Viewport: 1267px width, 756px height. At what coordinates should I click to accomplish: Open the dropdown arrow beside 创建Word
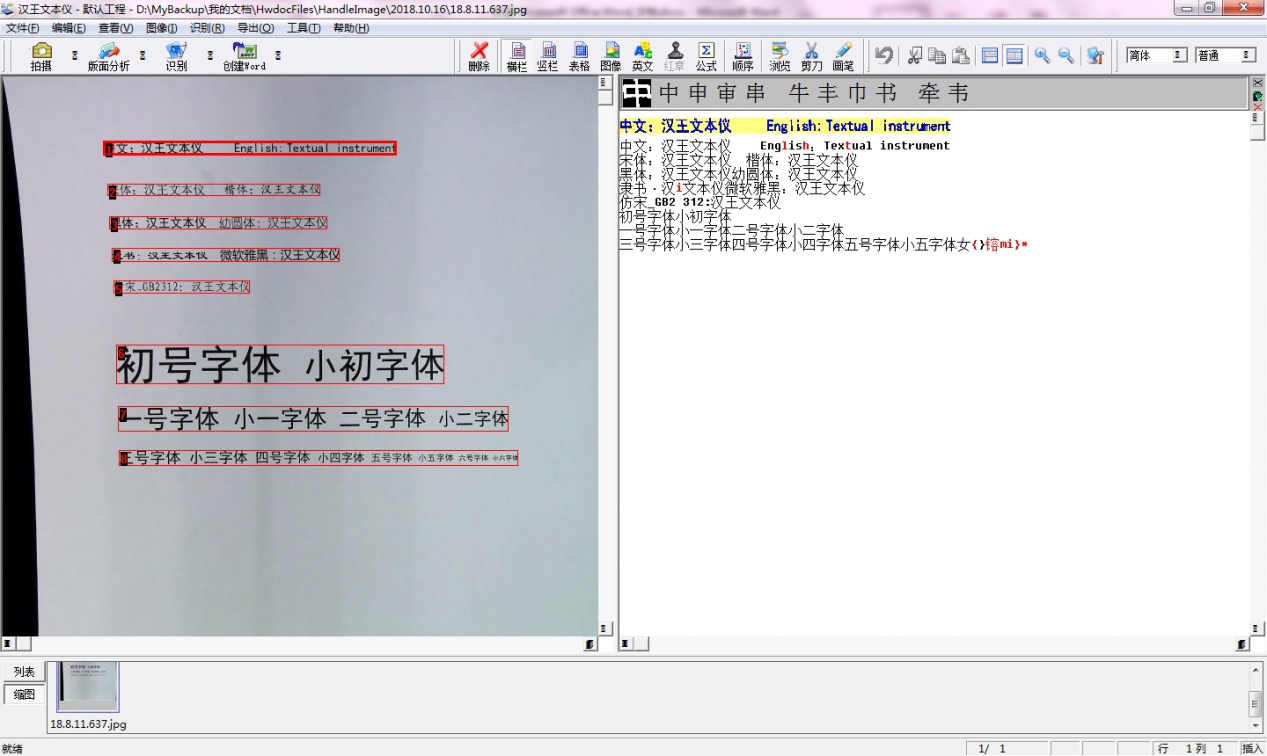[278, 56]
